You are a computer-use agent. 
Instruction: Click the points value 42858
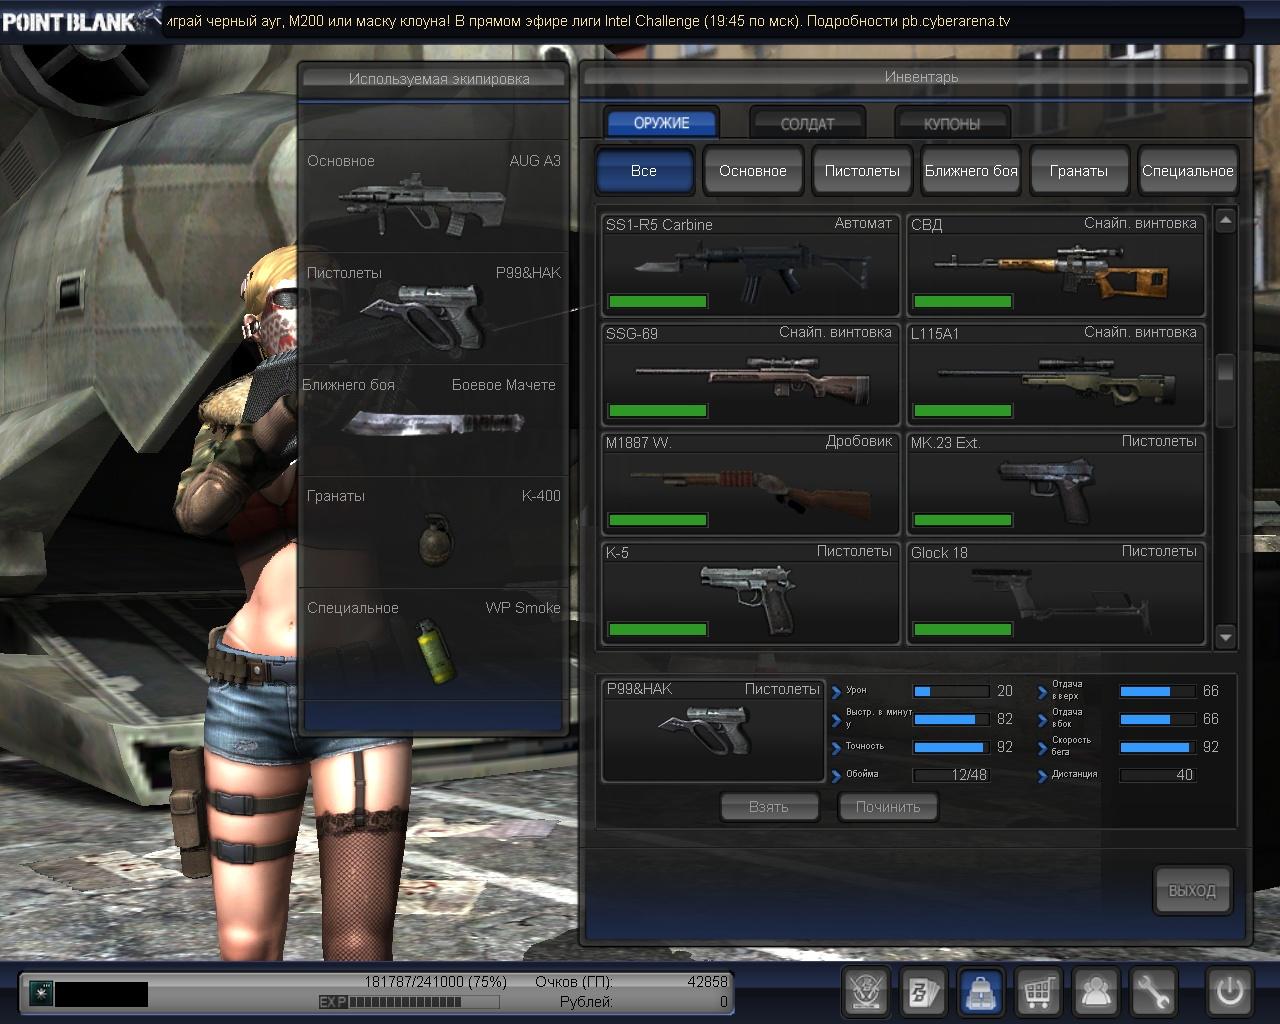point(707,982)
